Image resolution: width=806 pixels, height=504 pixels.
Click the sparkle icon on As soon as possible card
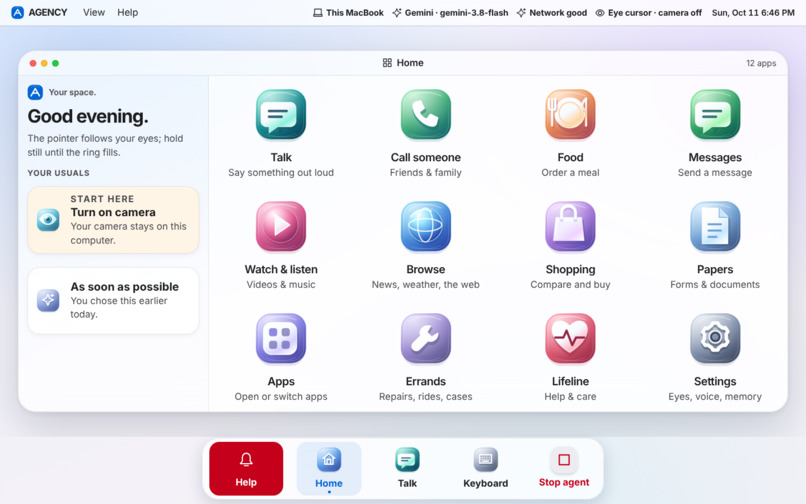click(x=48, y=300)
